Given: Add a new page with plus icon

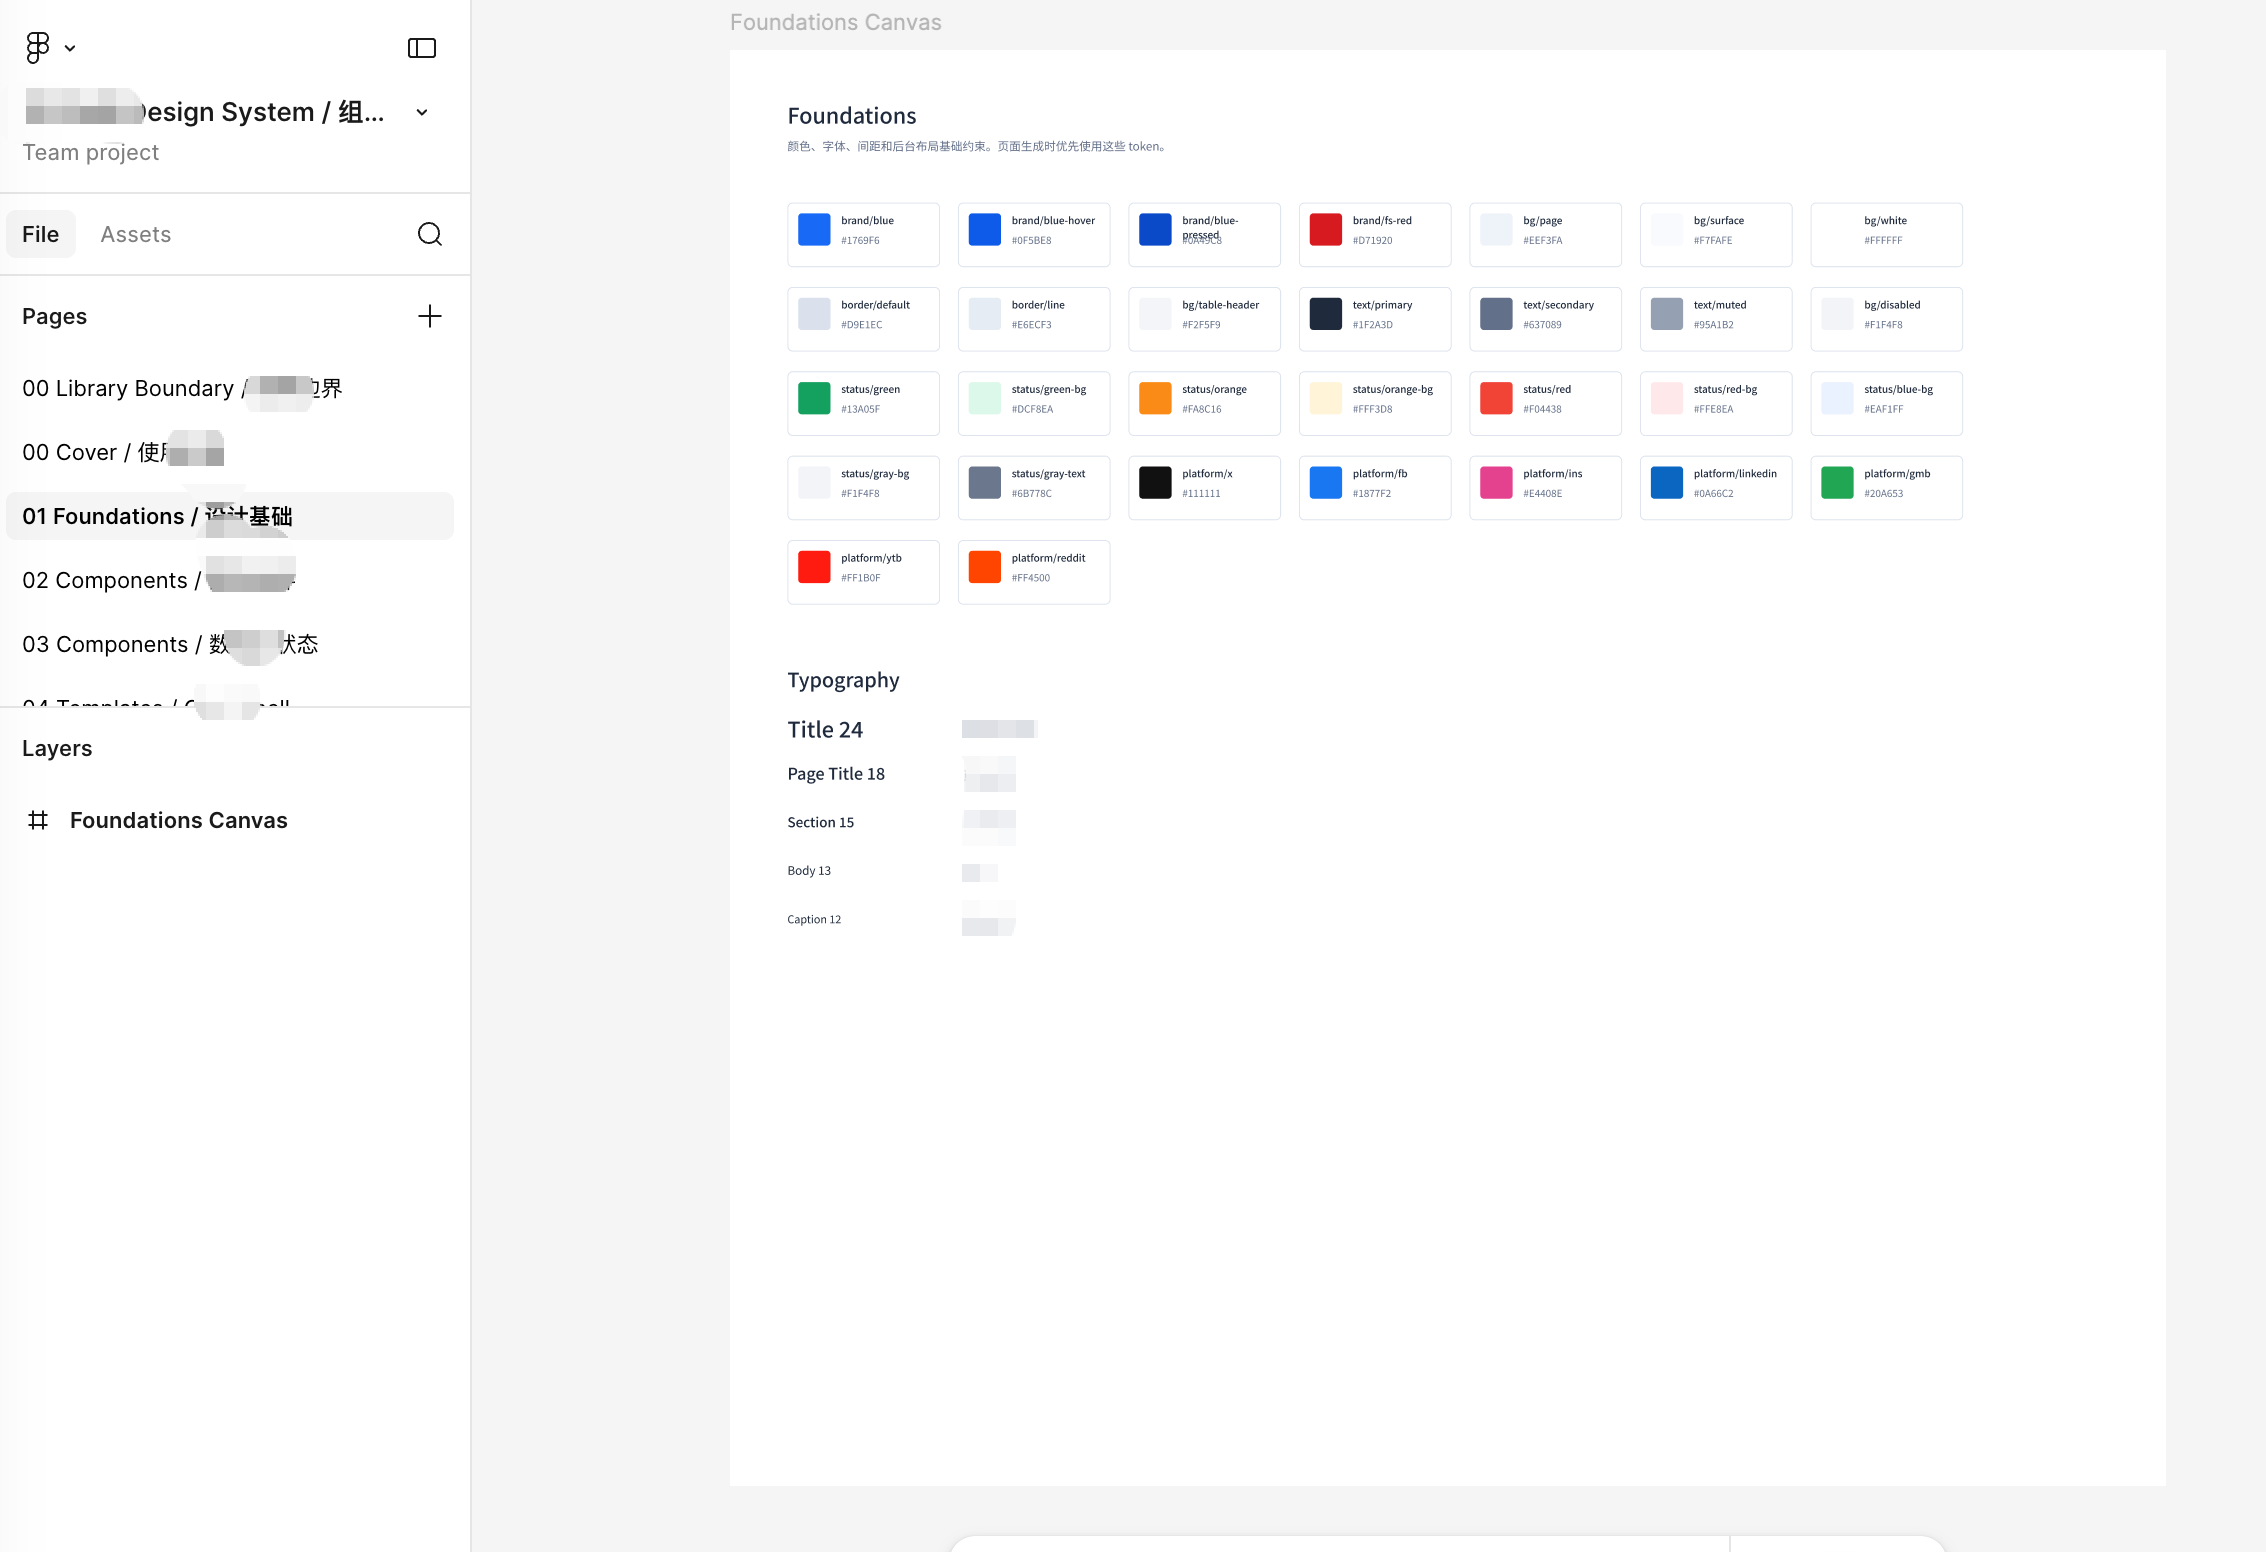Looking at the screenshot, I should (430, 316).
